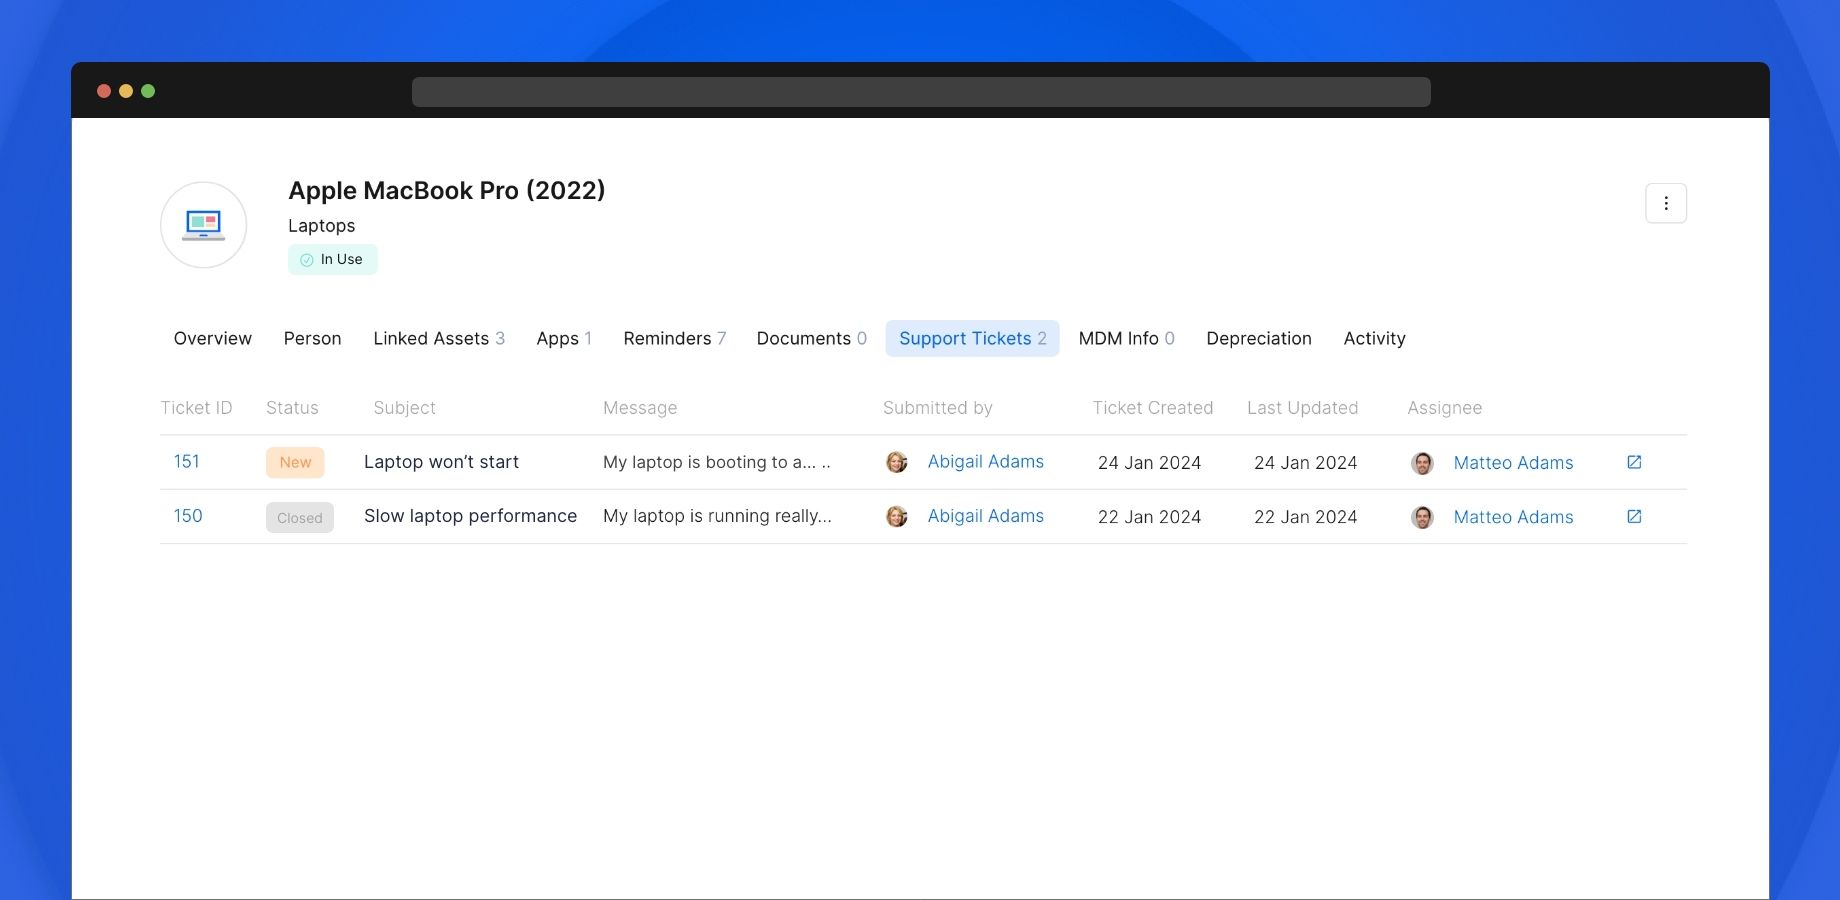Click the Subject column header
The width and height of the screenshot is (1840, 900).
click(x=404, y=407)
